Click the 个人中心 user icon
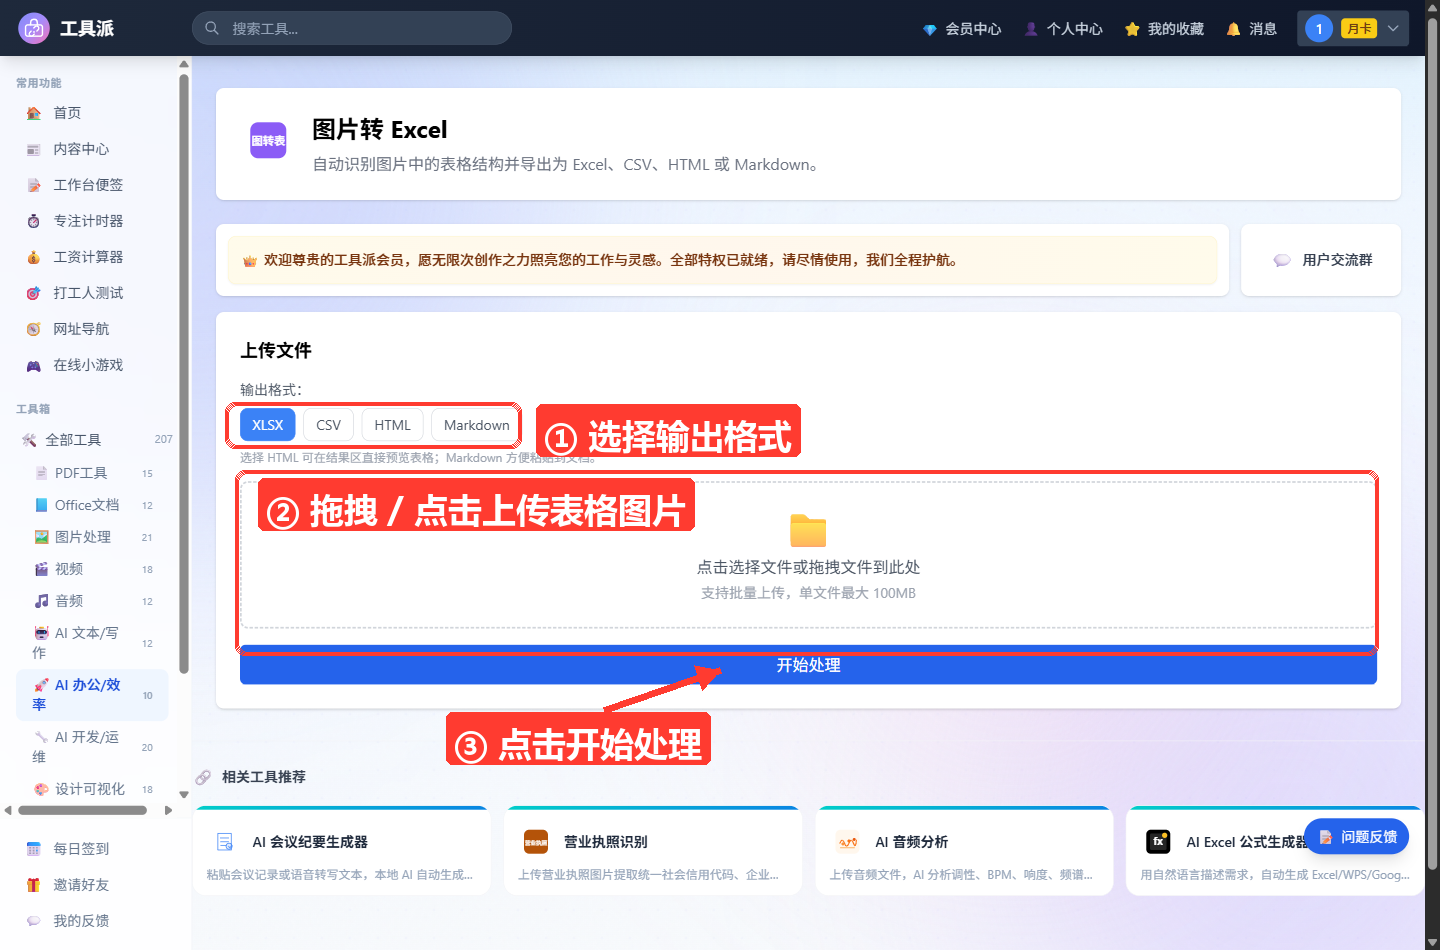This screenshot has height=950, width=1440. click(1031, 29)
